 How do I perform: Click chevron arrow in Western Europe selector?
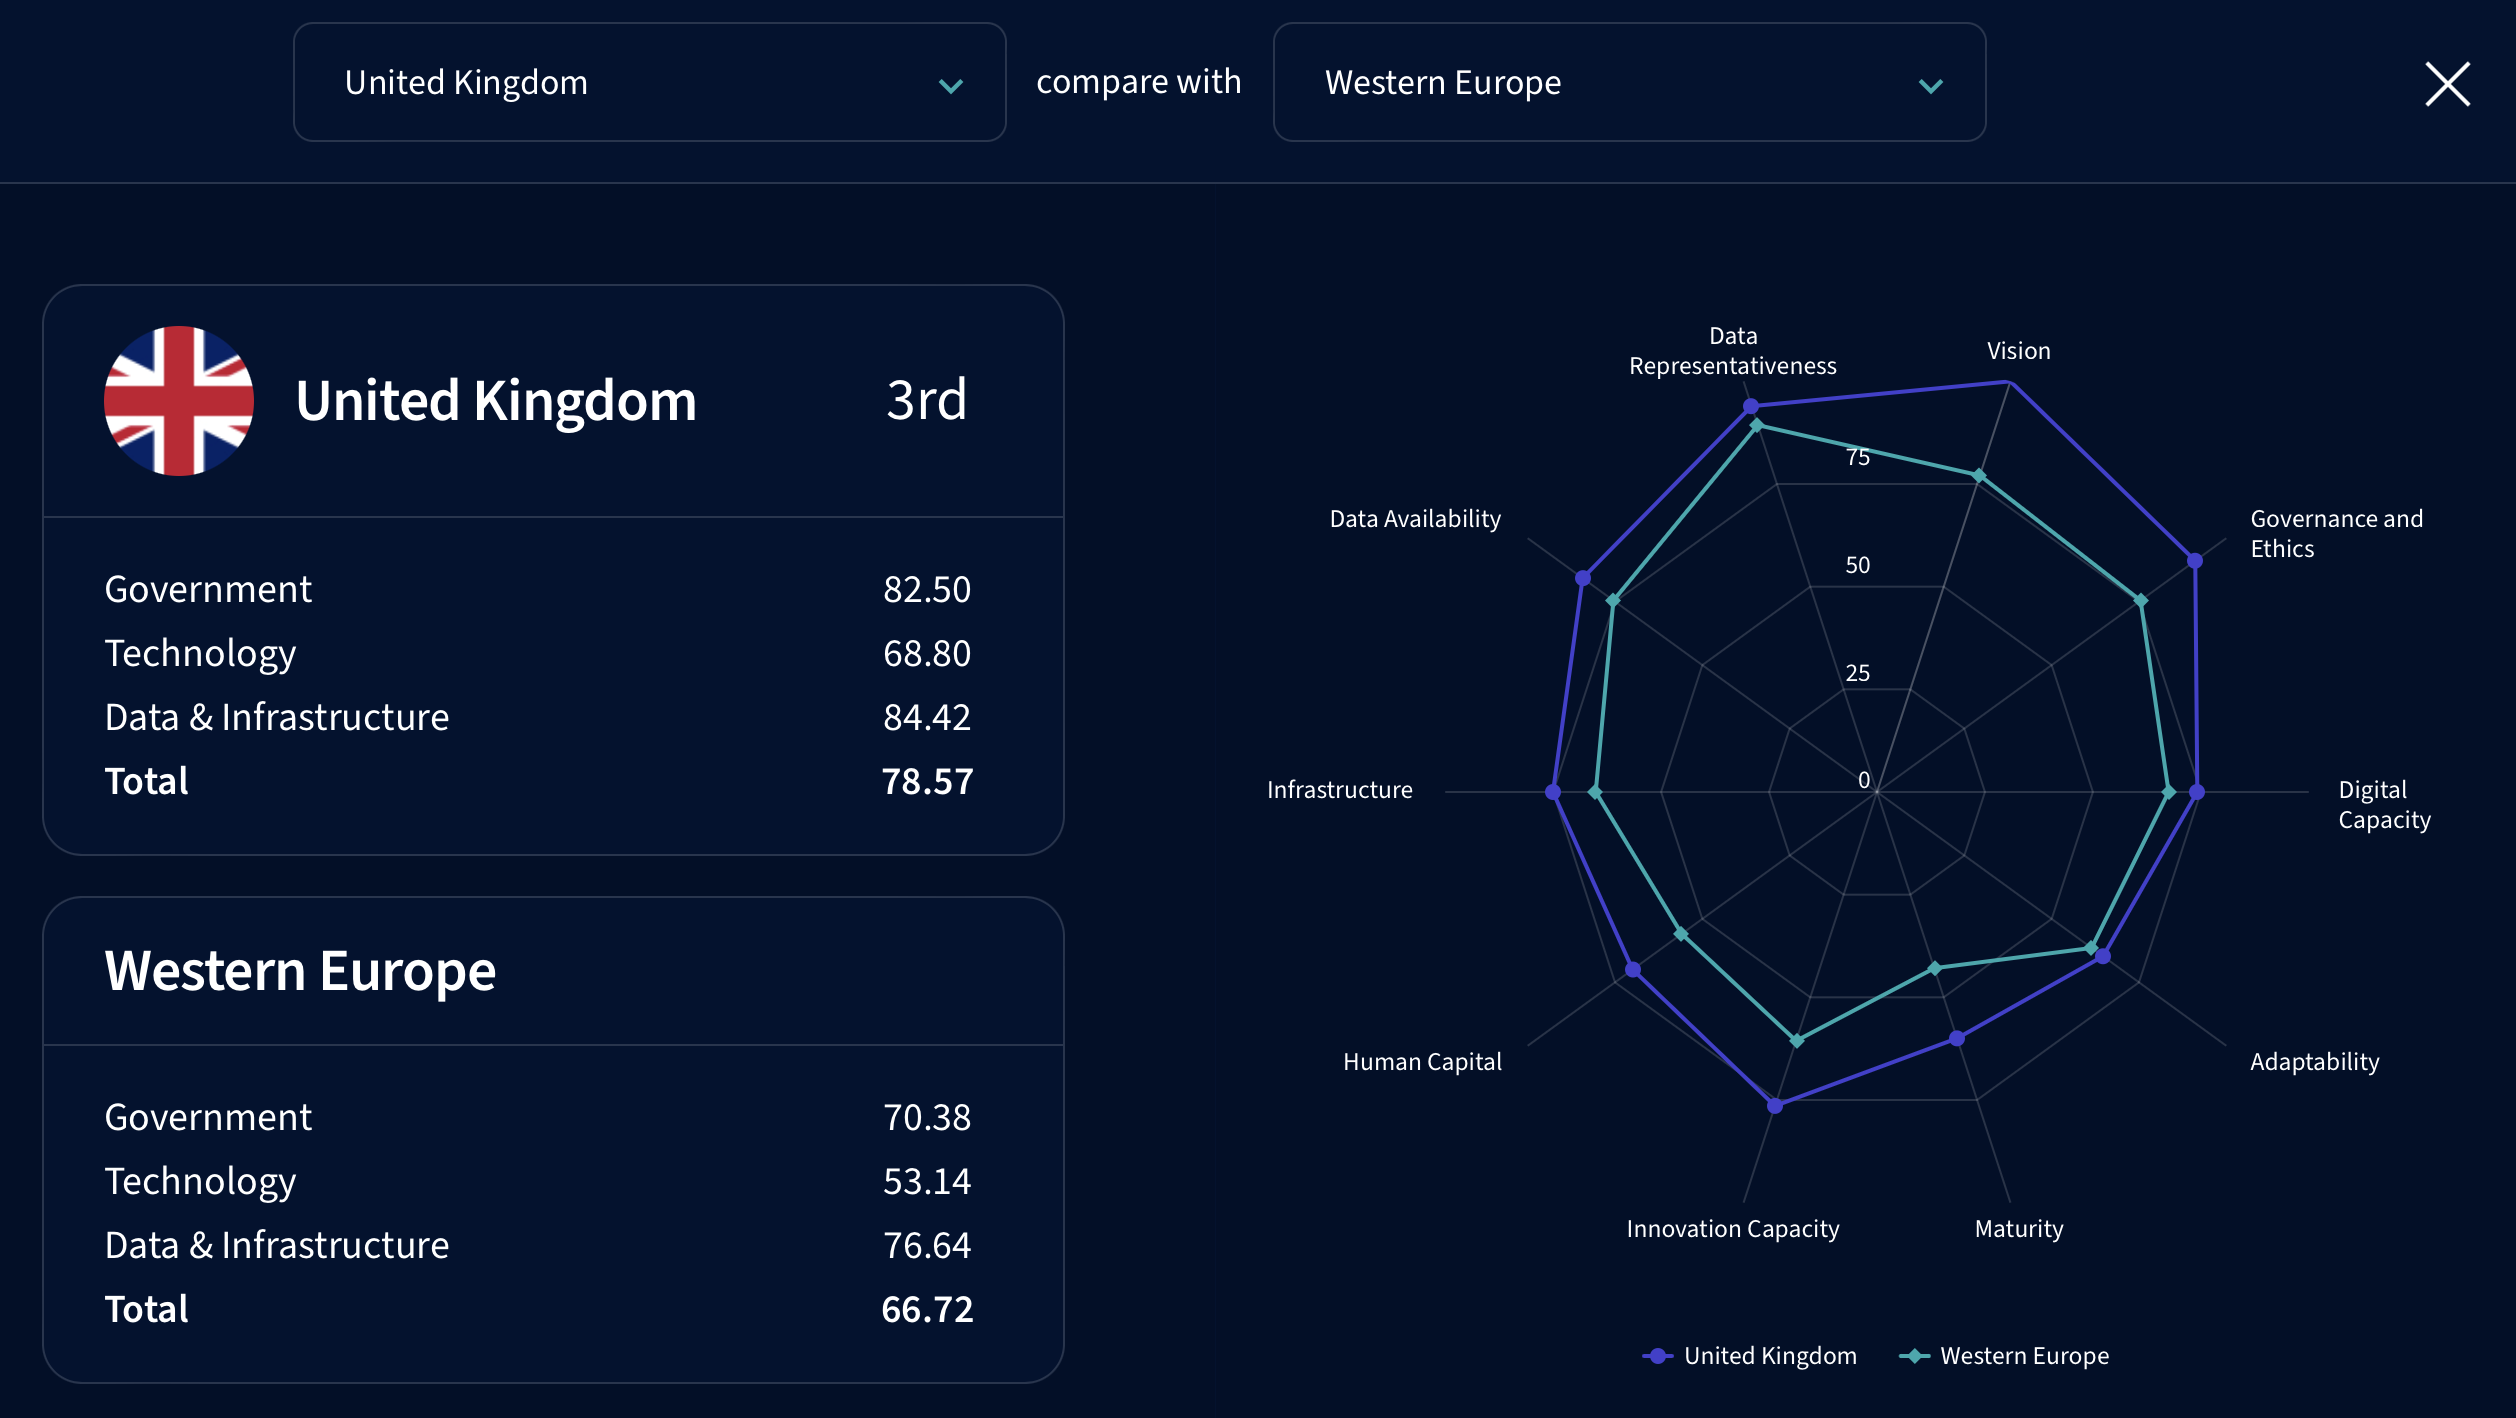[x=1930, y=86]
